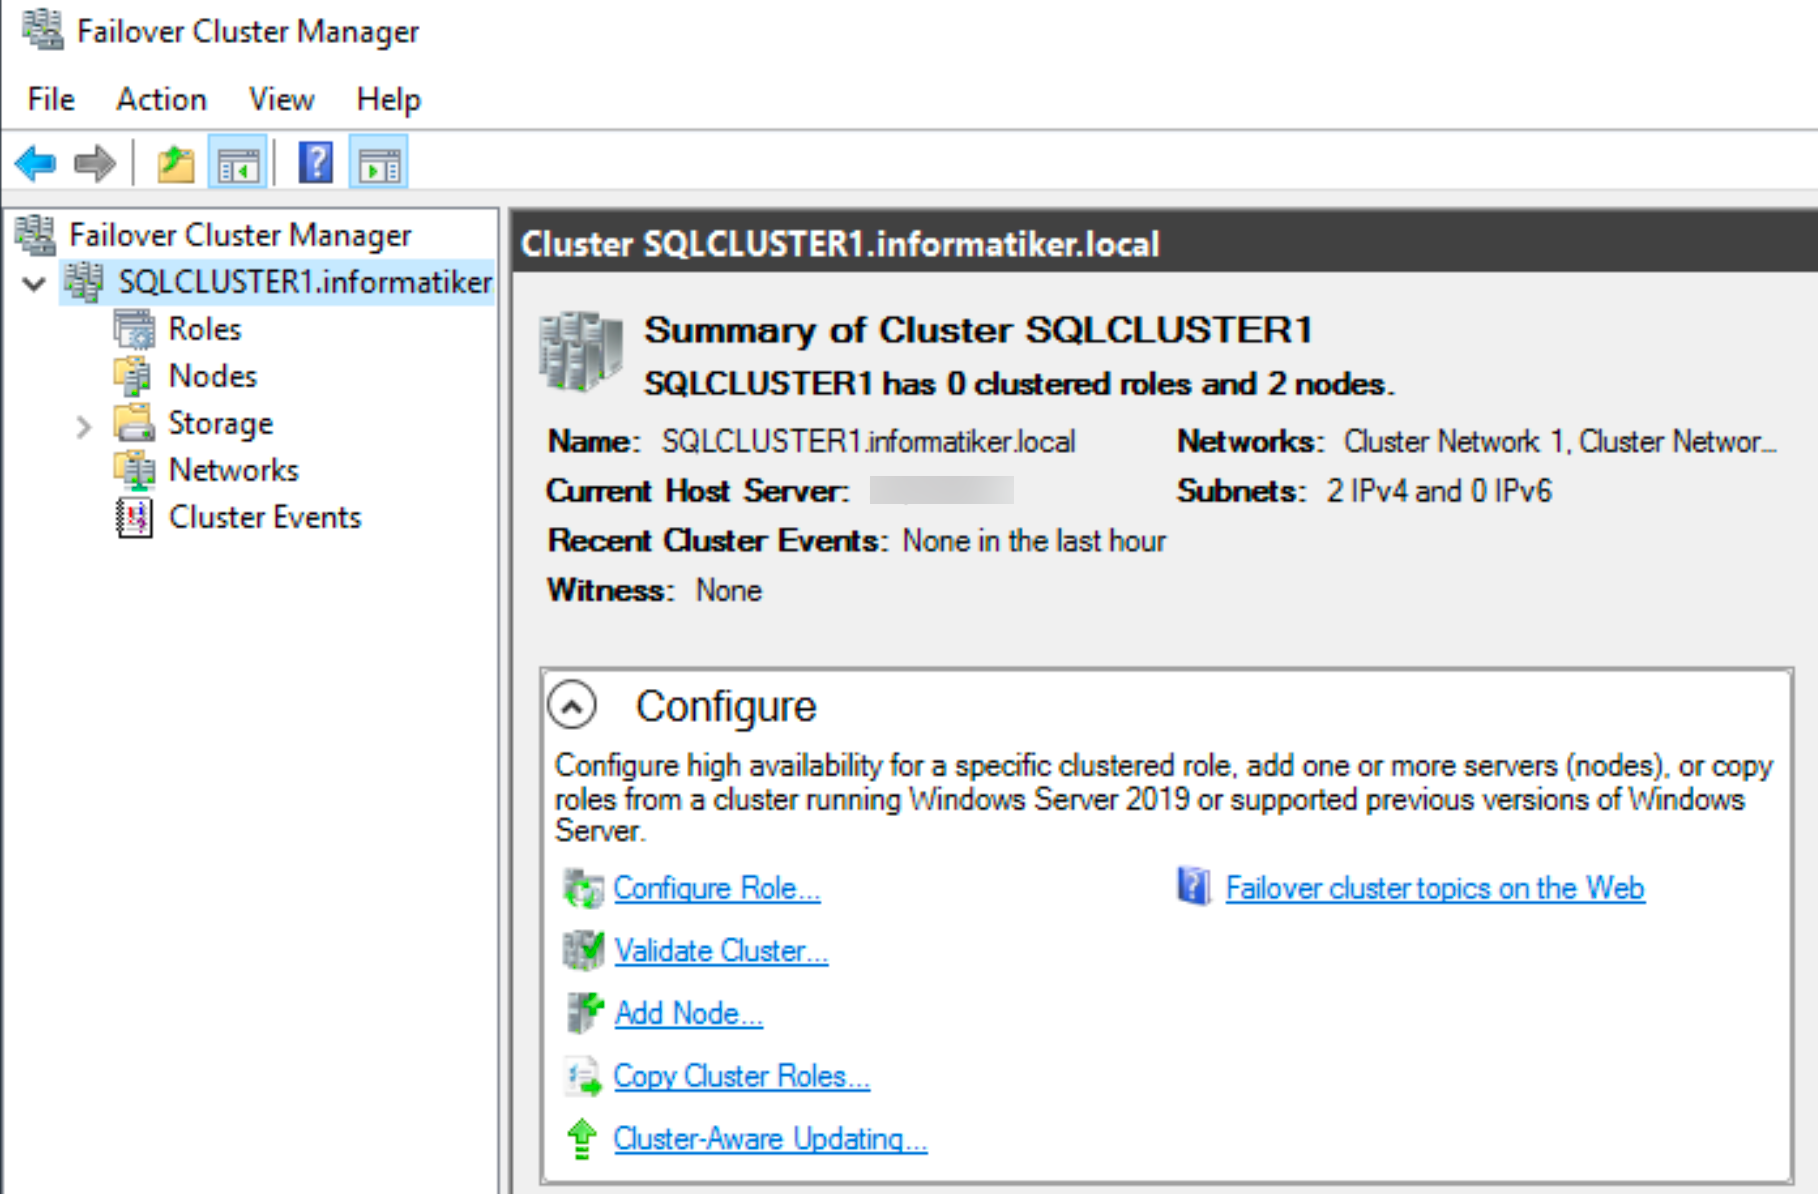Click the text None in the last hour
This screenshot has width=1818, height=1194.
click(1034, 541)
